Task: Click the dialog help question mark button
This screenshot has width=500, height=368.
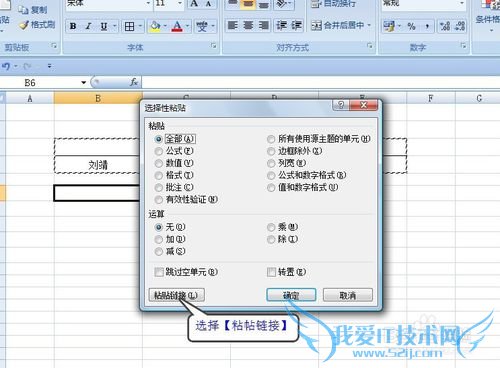Action: tap(341, 105)
